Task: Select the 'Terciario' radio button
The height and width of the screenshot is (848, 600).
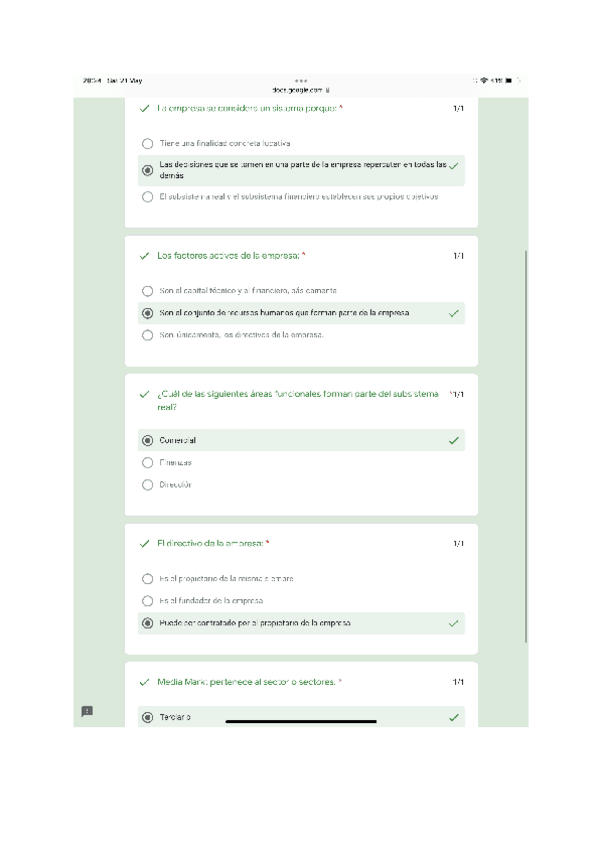Action: pos(148,717)
